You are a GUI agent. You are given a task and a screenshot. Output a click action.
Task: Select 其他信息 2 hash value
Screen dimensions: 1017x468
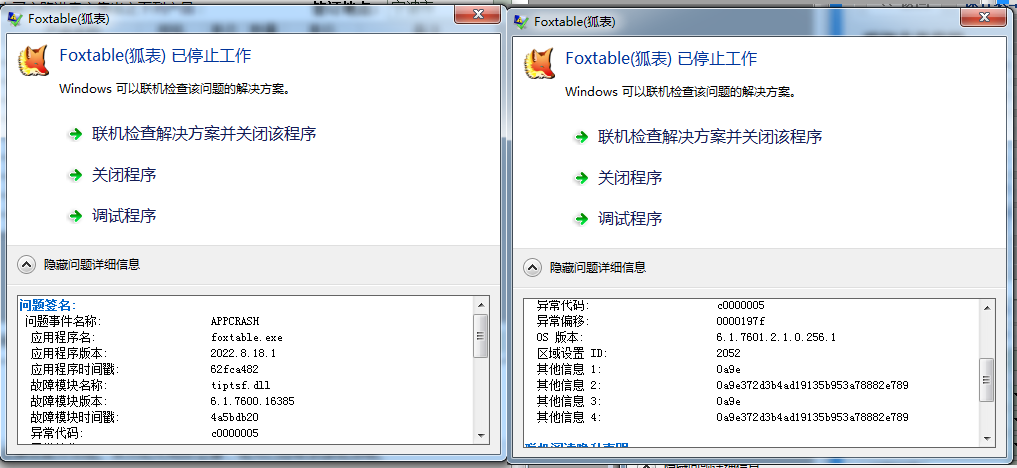click(x=813, y=385)
